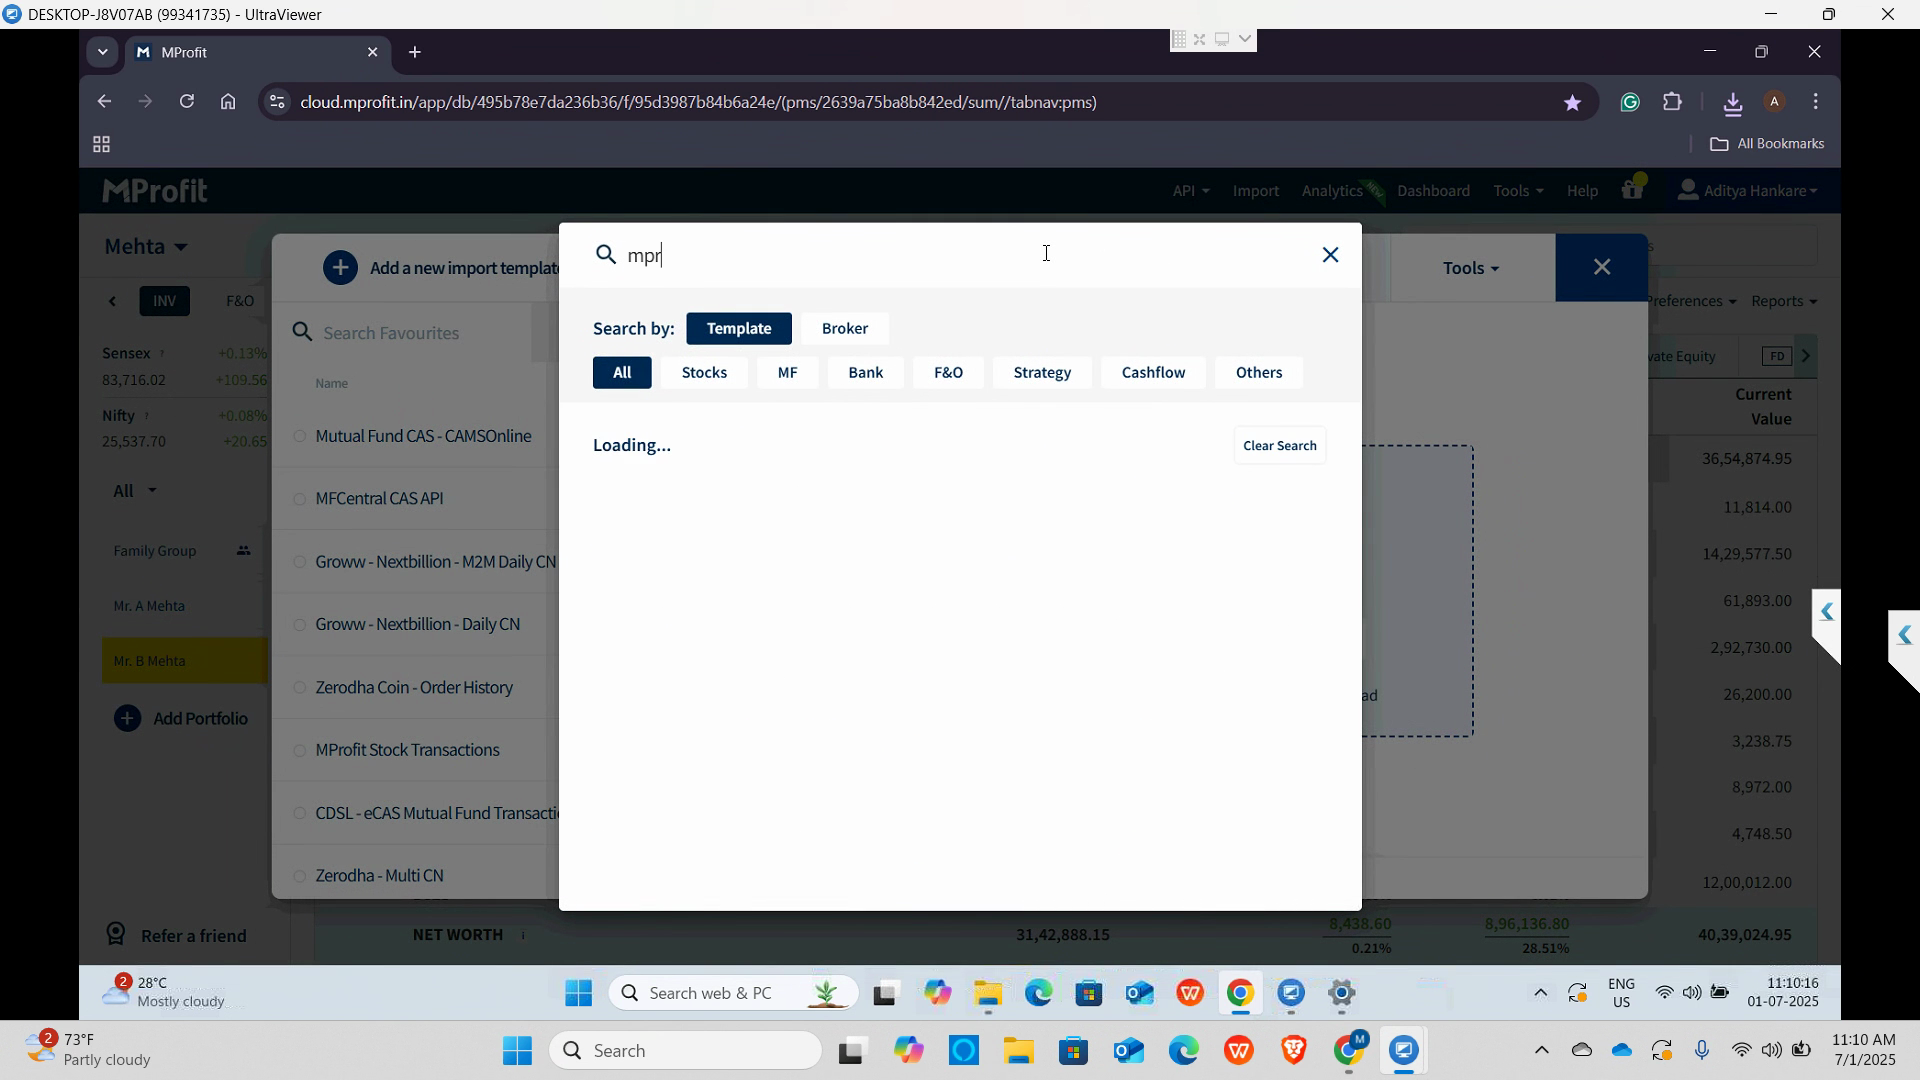Open new browser tab
The image size is (1920, 1080).
pos(415,52)
